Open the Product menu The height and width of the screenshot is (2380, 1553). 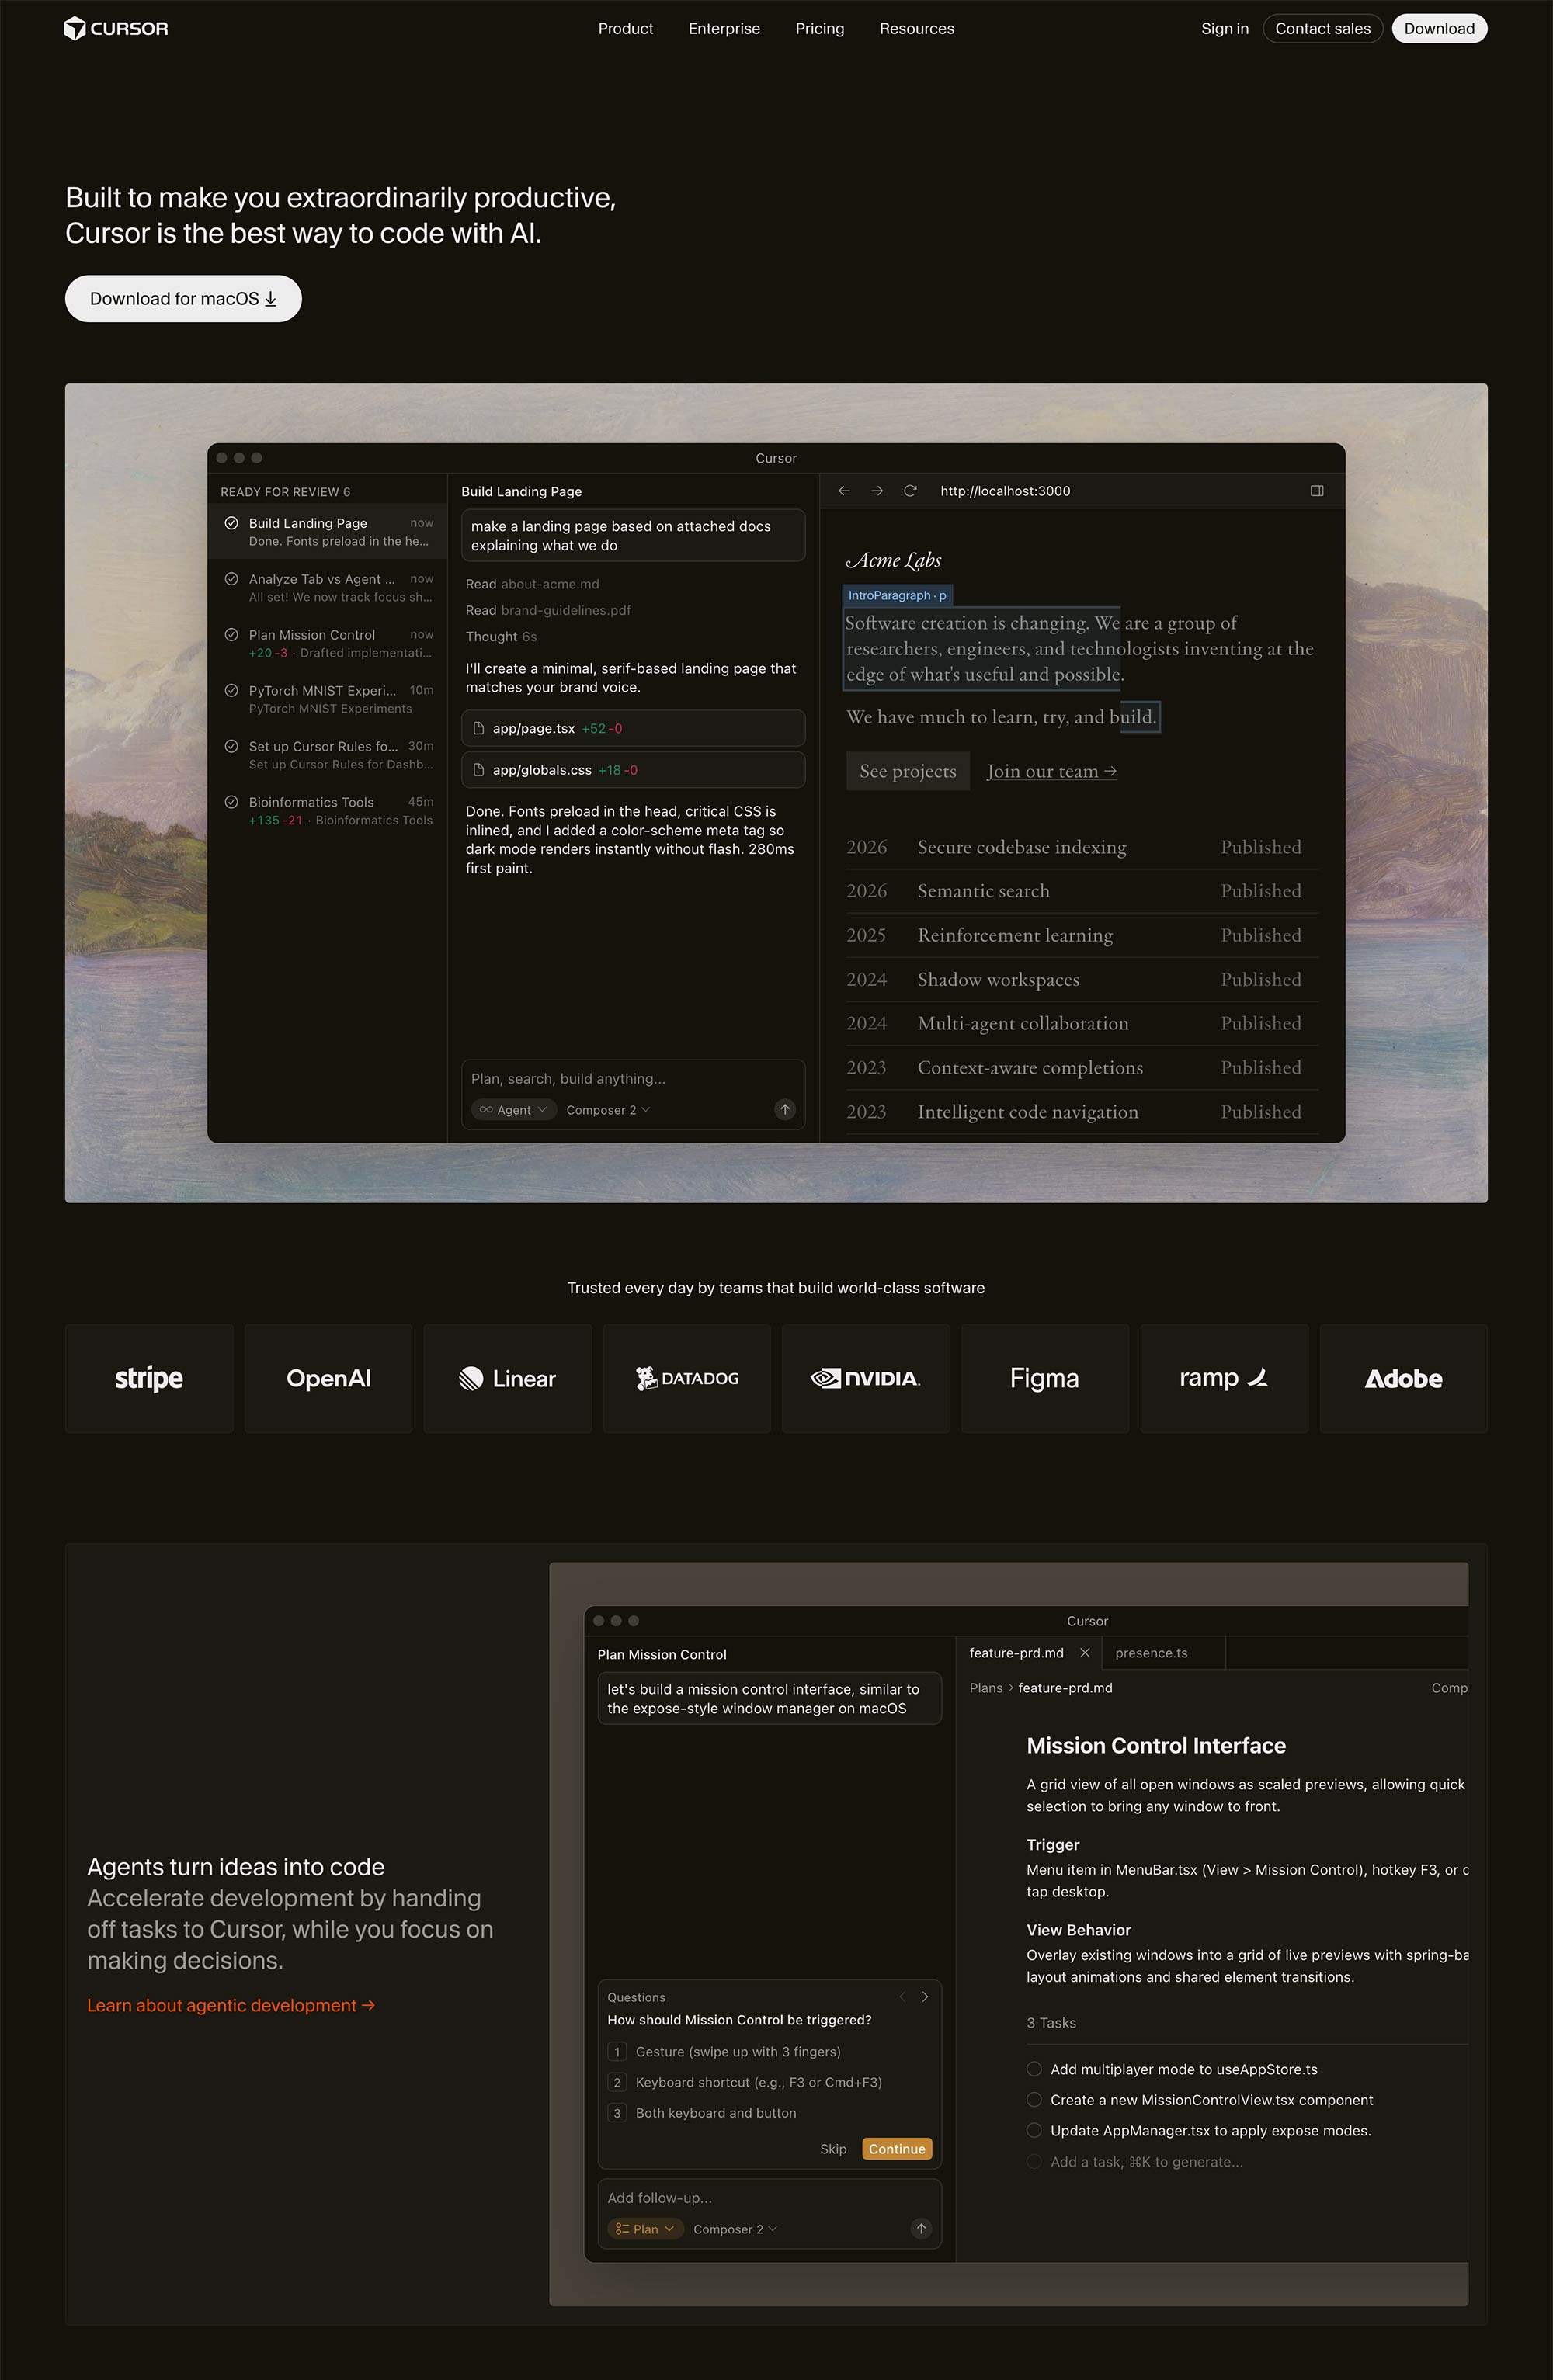click(x=626, y=28)
